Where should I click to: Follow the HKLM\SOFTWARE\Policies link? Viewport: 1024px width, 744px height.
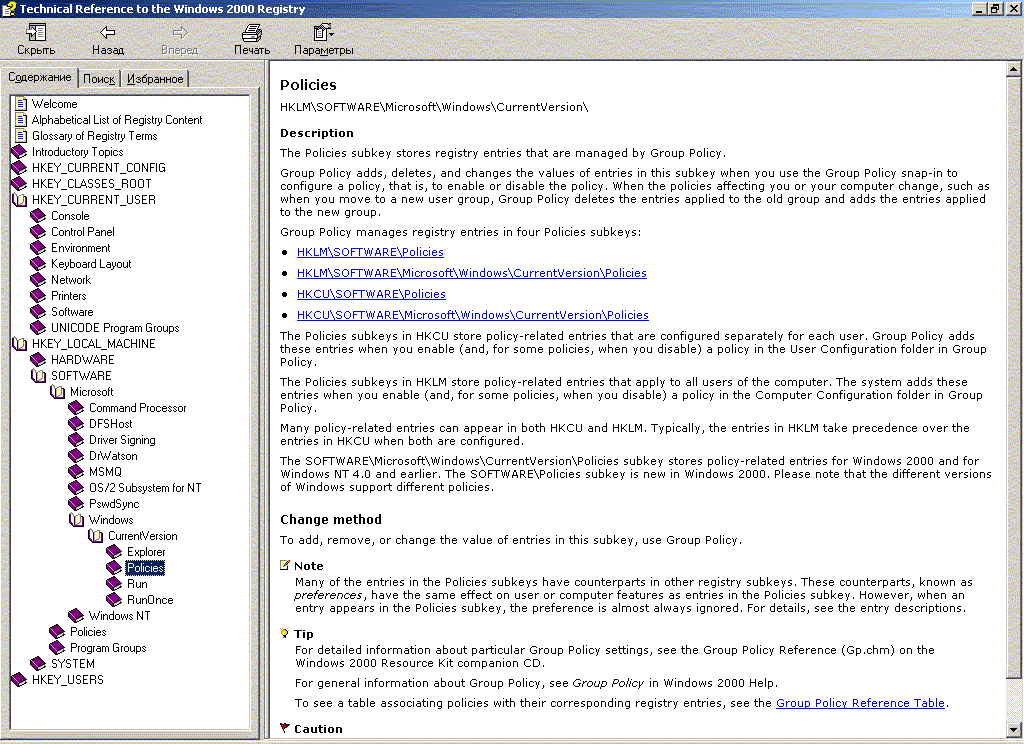tap(370, 252)
